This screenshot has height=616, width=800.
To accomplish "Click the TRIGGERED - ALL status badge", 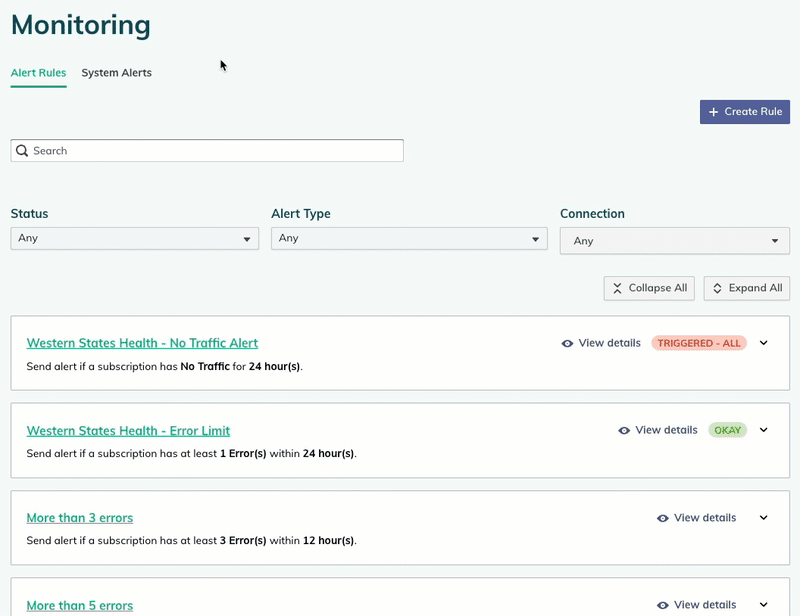I will pos(699,343).
